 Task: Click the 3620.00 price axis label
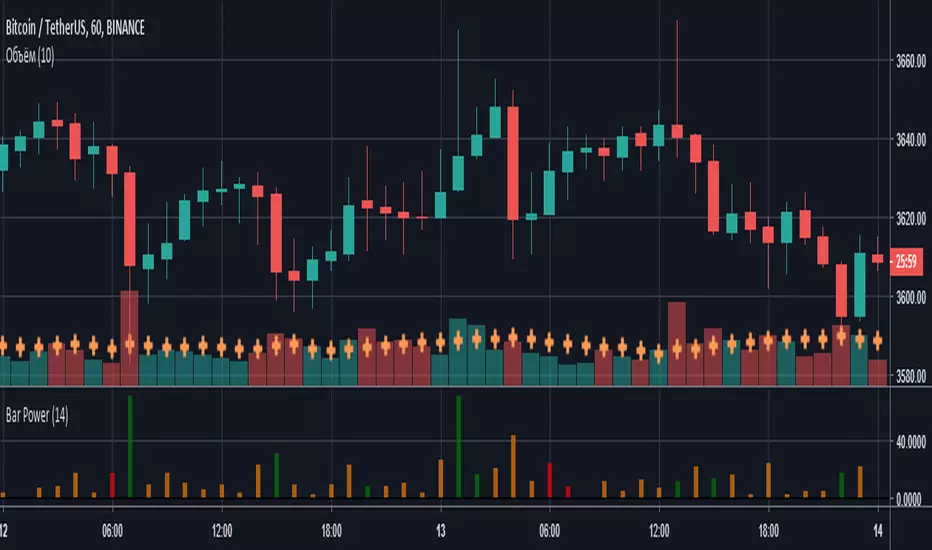pyautogui.click(x=908, y=219)
